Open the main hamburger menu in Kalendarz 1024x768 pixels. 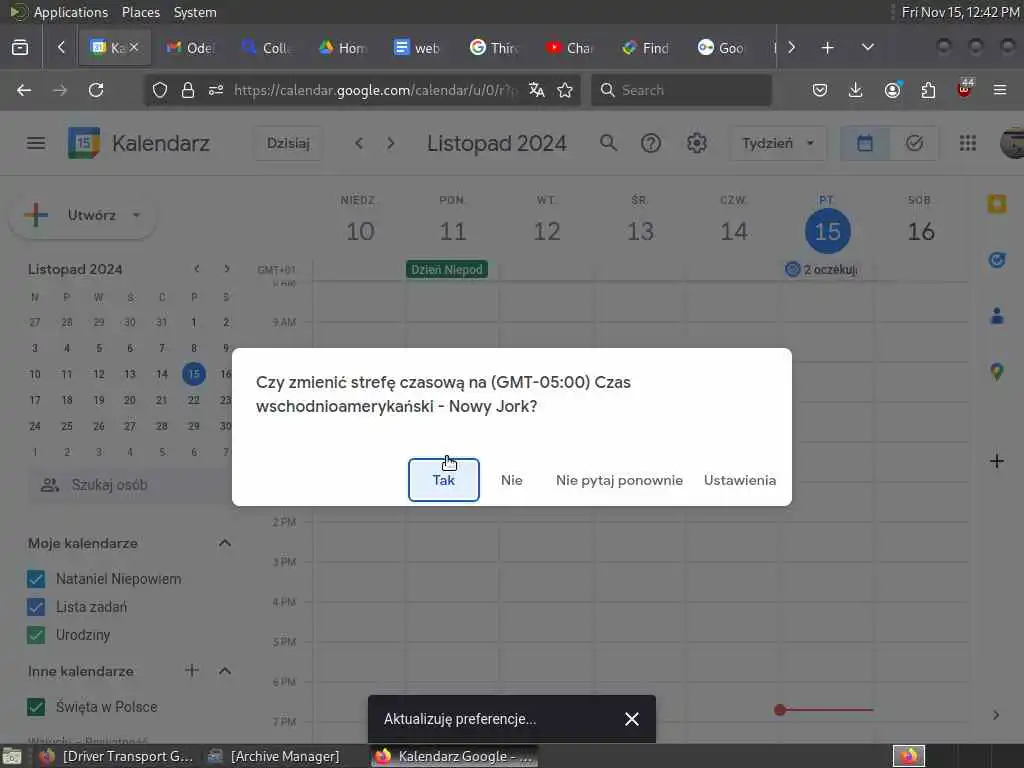pos(36,143)
